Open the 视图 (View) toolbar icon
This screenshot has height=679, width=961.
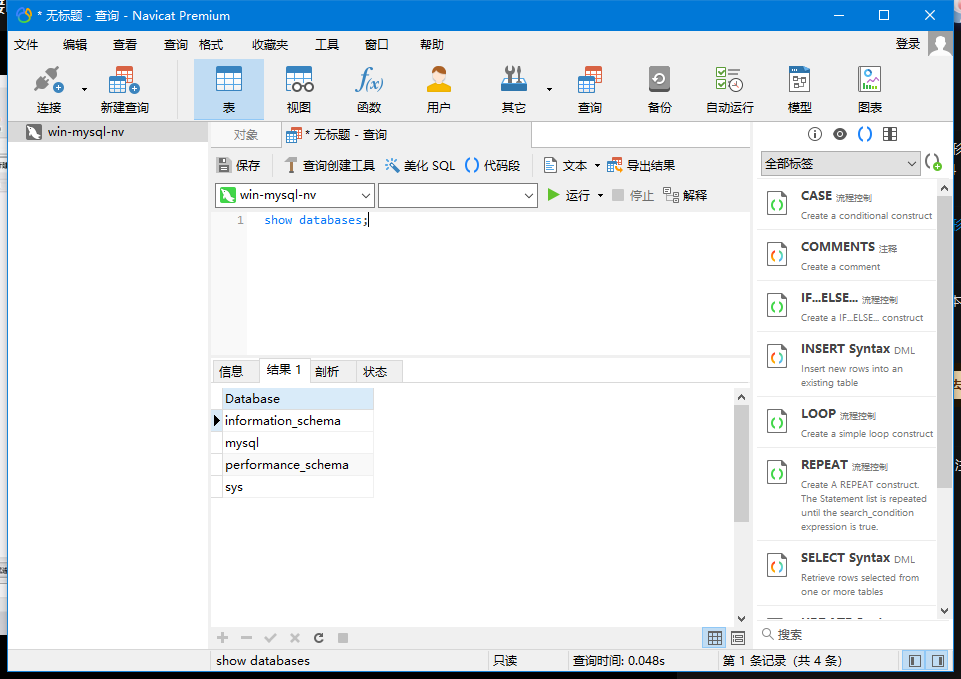(x=299, y=89)
